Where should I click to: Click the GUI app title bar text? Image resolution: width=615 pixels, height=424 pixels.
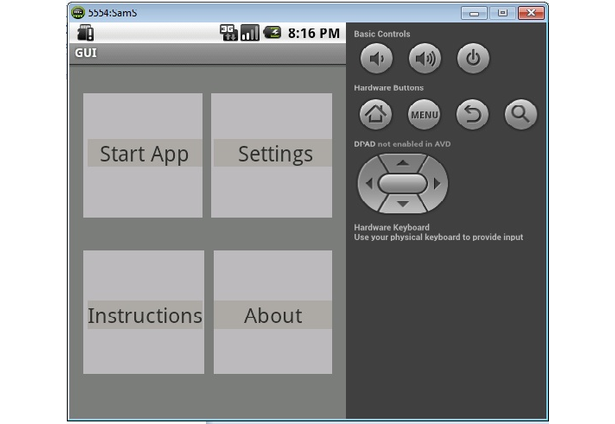[x=86, y=53]
